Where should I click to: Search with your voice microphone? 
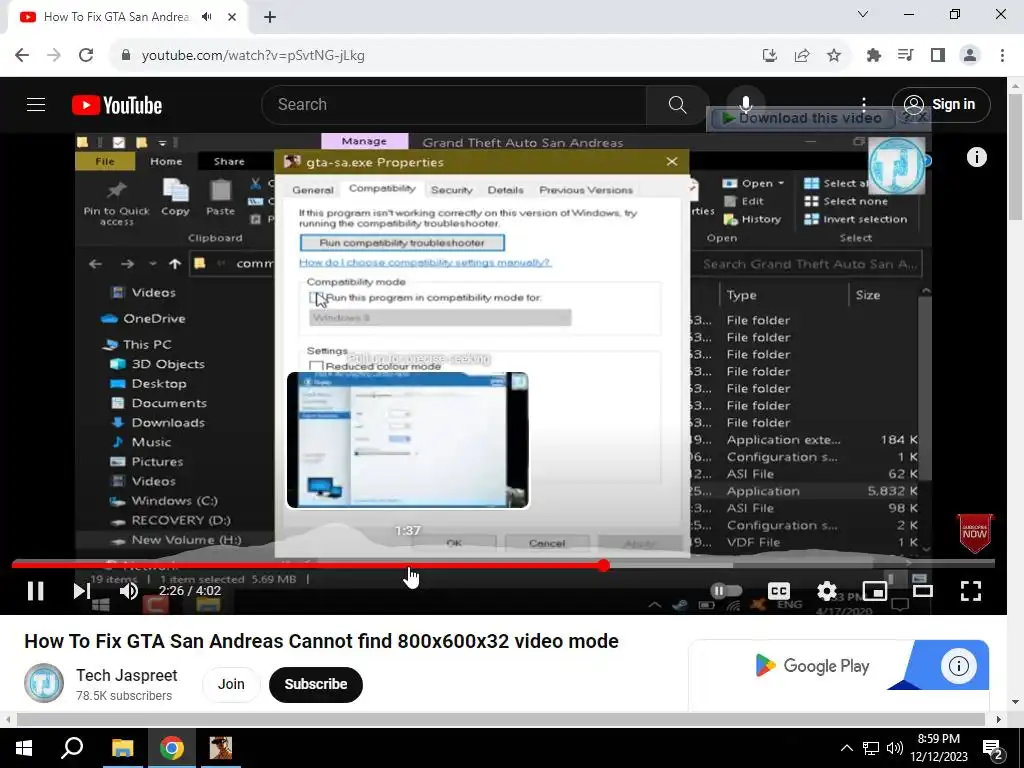(x=746, y=103)
